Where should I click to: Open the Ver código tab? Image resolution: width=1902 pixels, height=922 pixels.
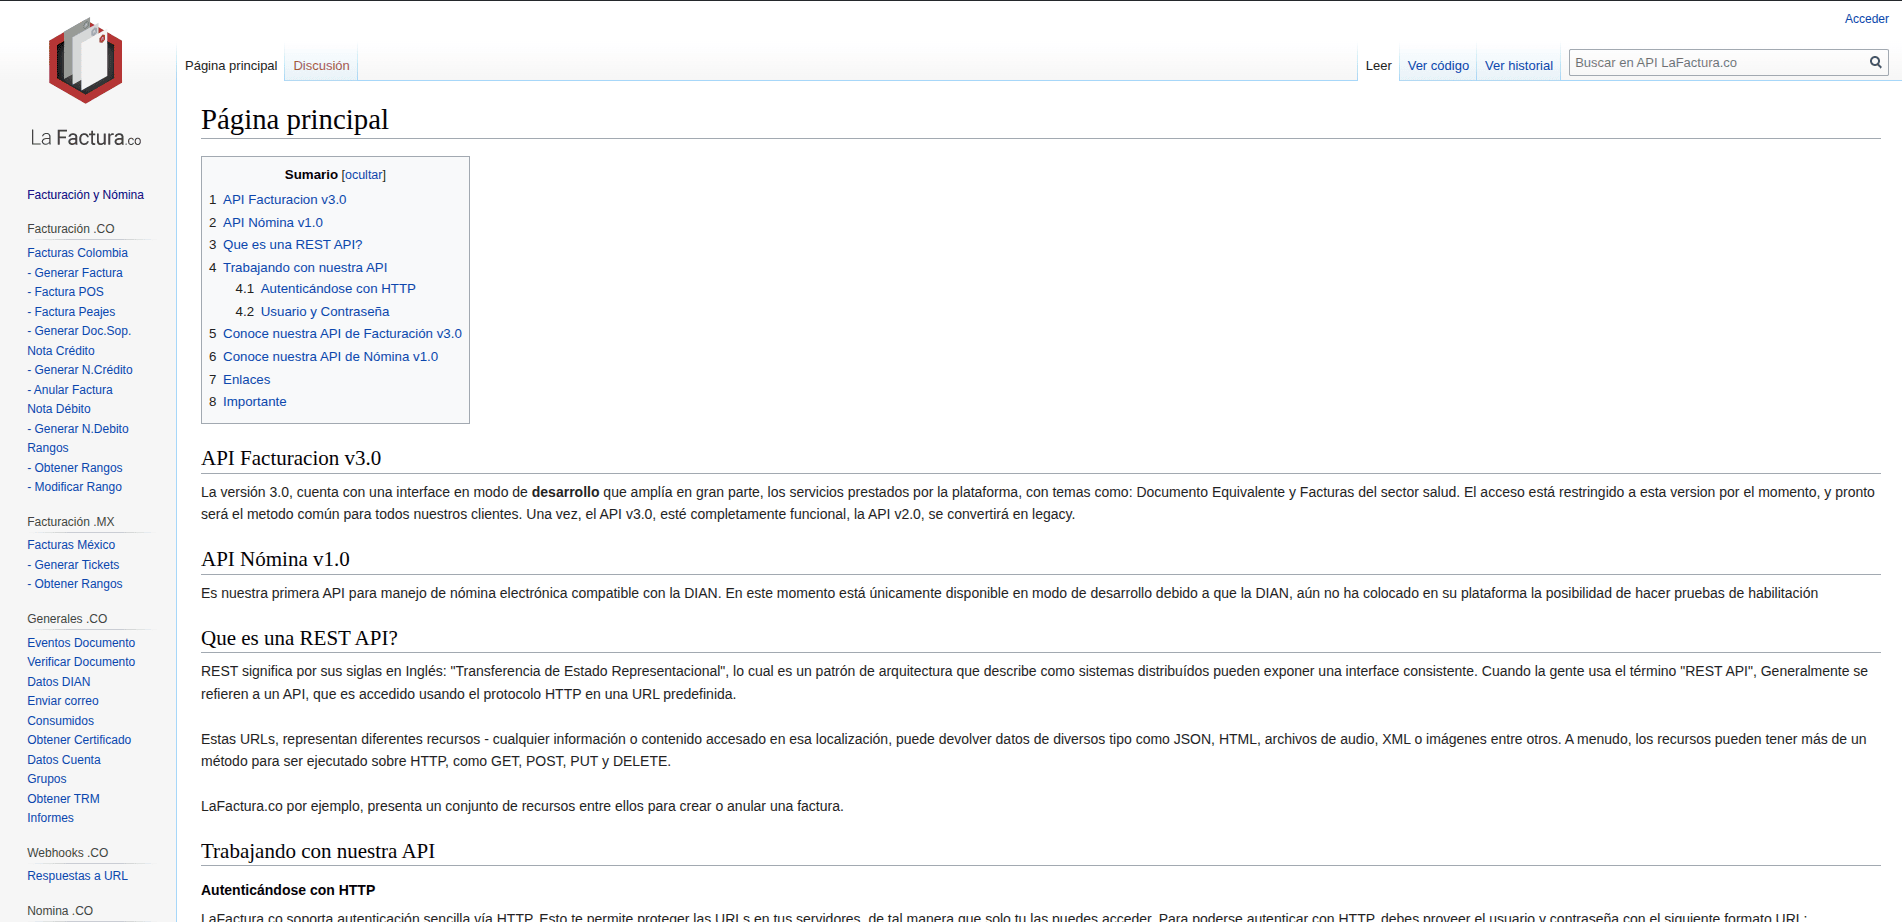pyautogui.click(x=1438, y=66)
